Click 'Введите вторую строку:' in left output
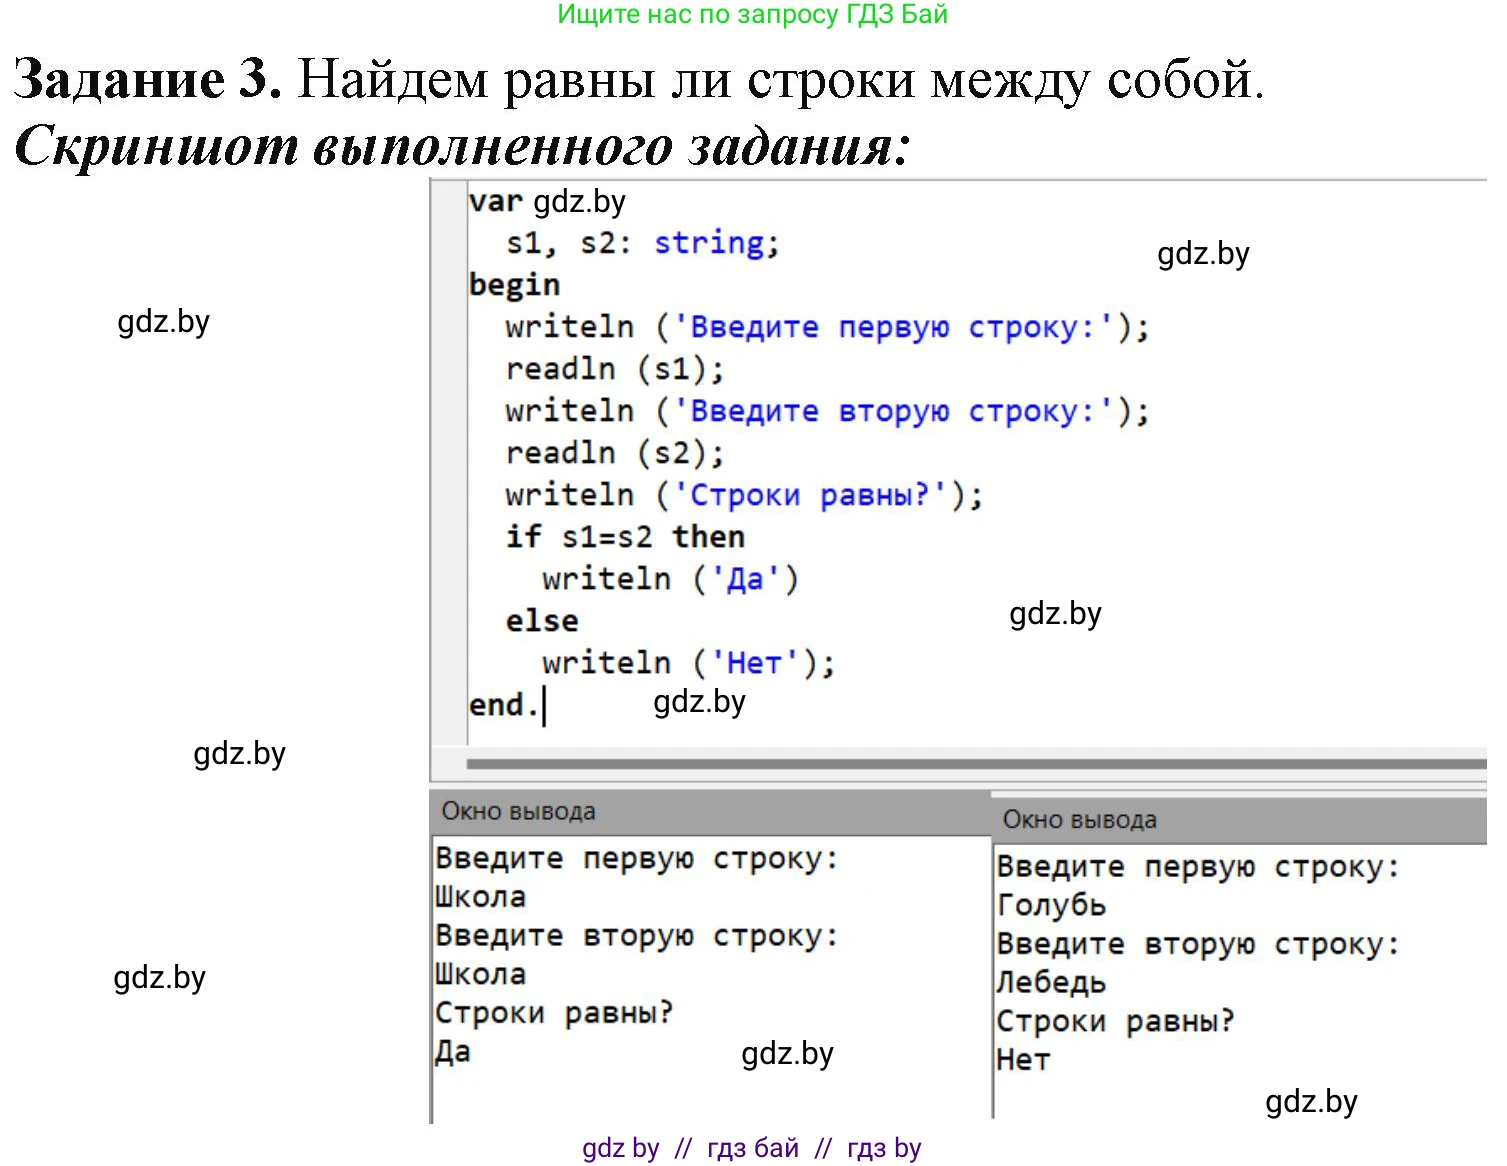 tap(637, 936)
